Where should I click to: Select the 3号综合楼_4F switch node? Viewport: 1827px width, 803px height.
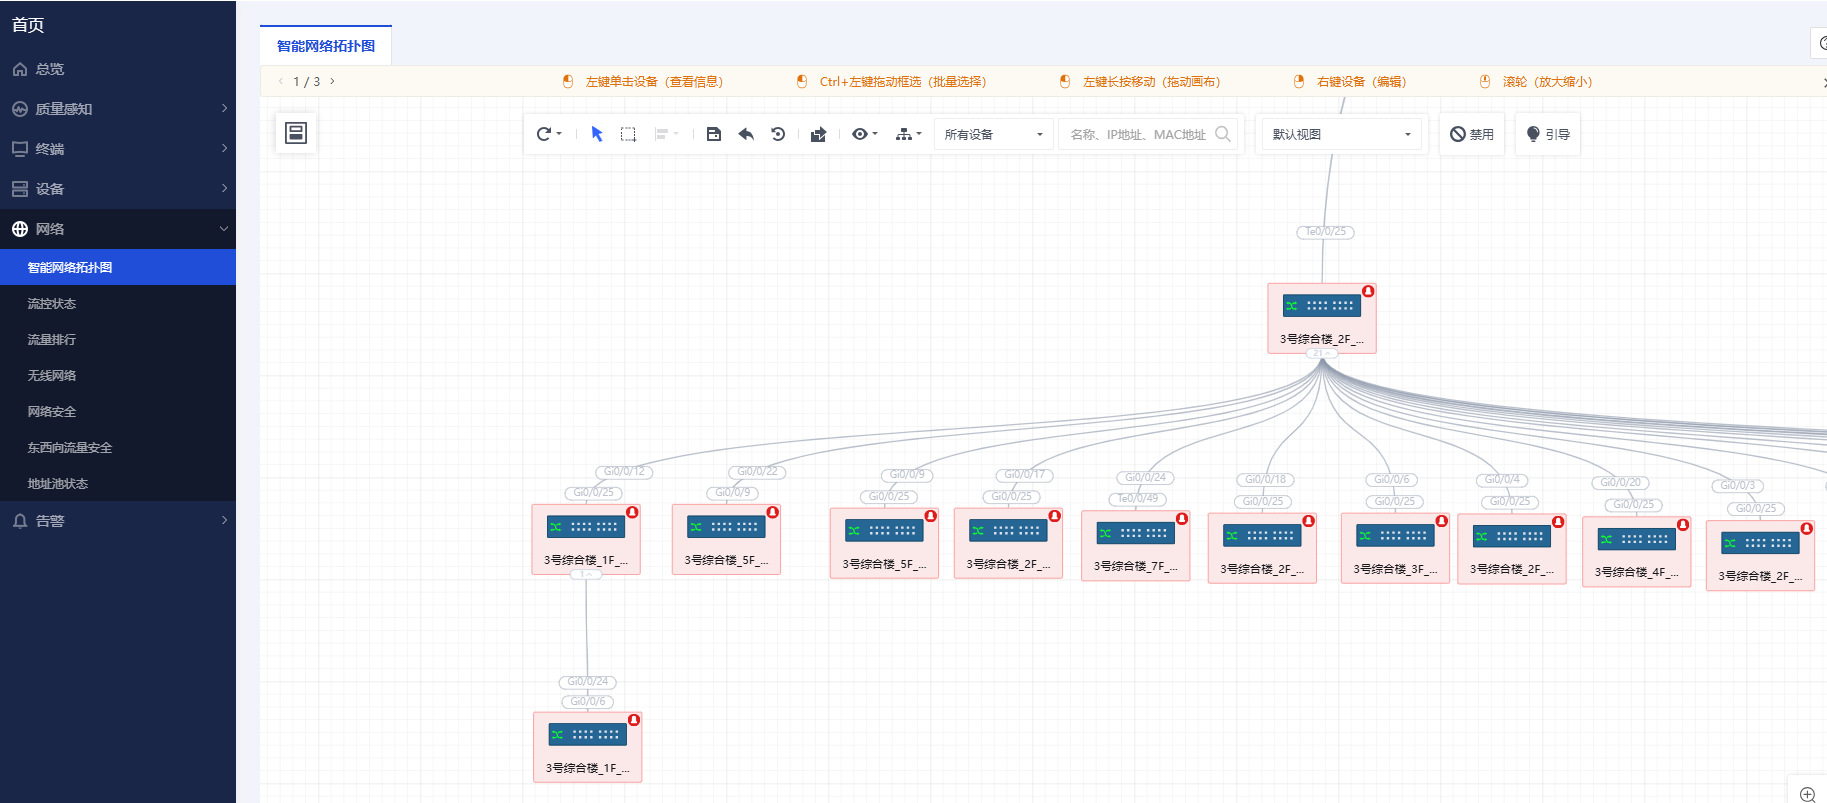(x=1637, y=552)
